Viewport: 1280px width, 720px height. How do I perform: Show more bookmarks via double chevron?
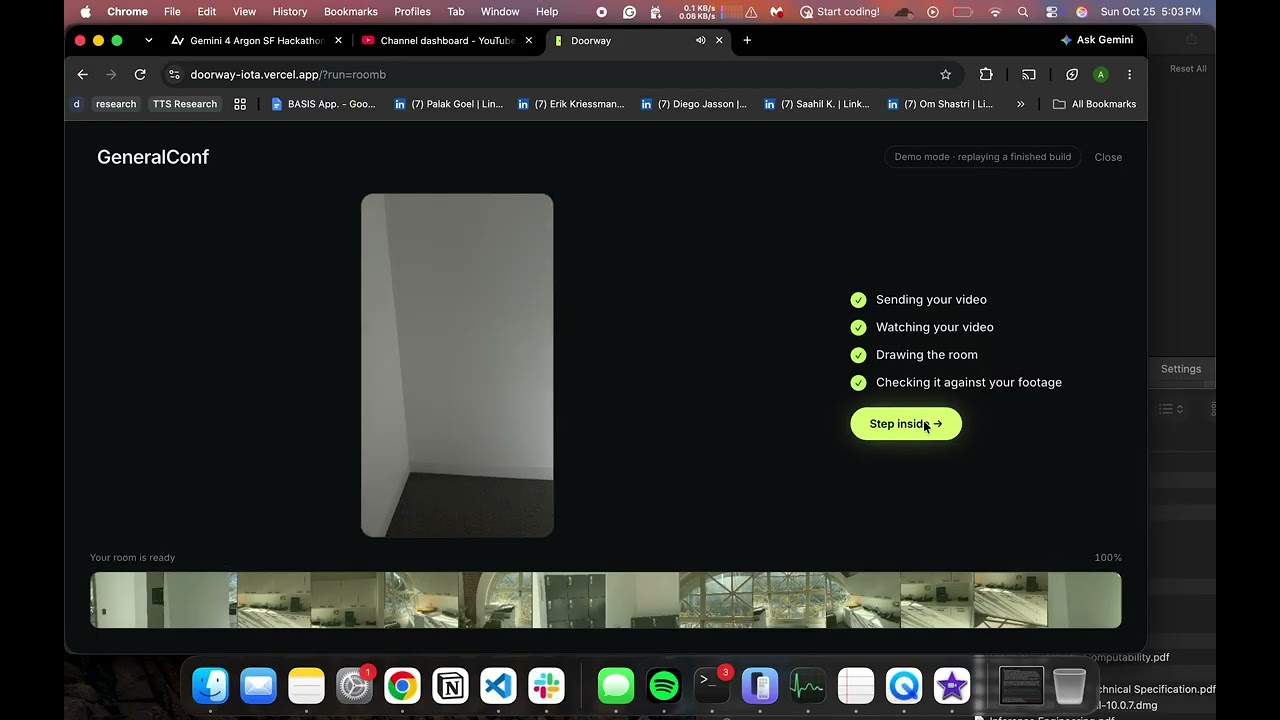pos(1020,104)
